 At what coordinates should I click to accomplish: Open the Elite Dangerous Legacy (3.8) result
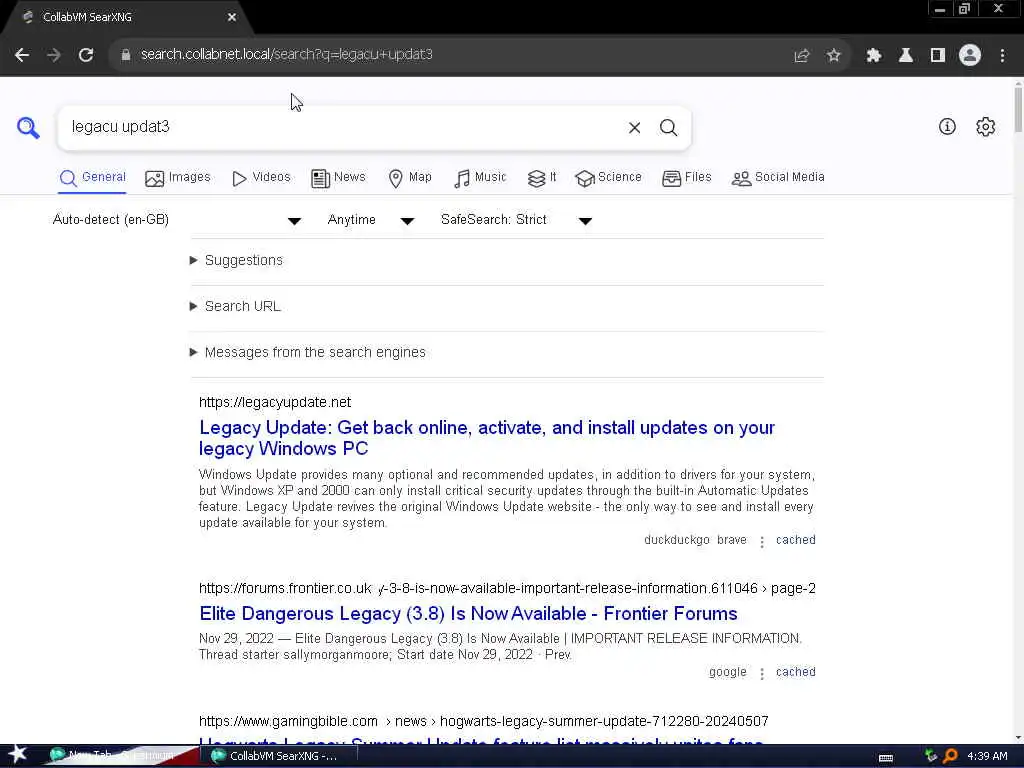click(468, 614)
